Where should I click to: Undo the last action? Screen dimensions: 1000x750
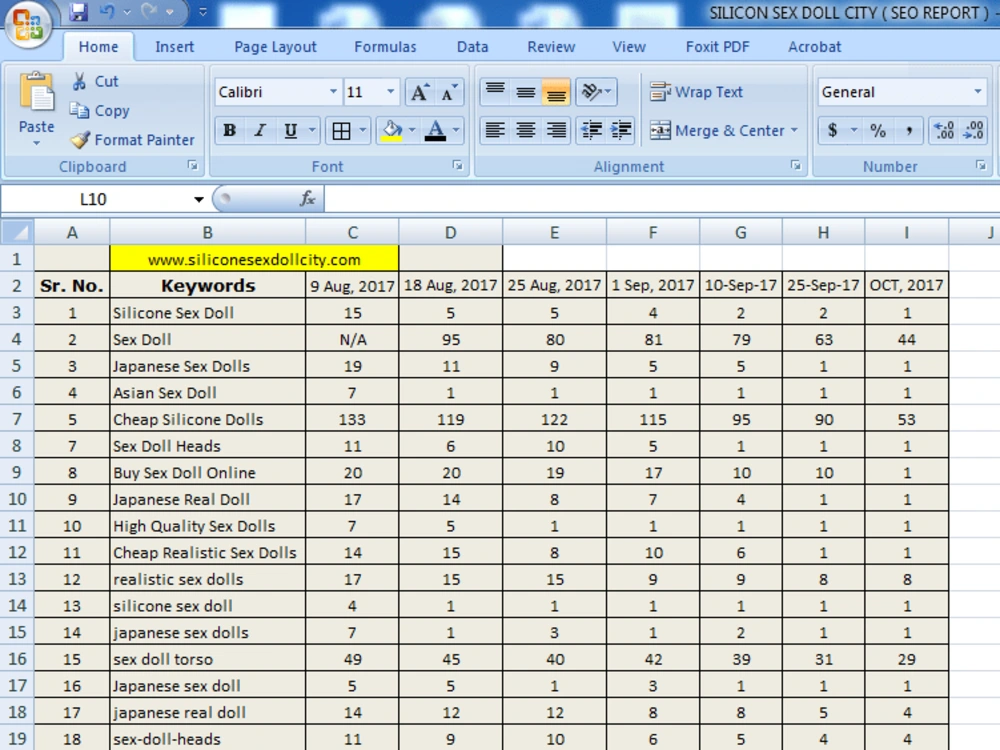click(107, 11)
